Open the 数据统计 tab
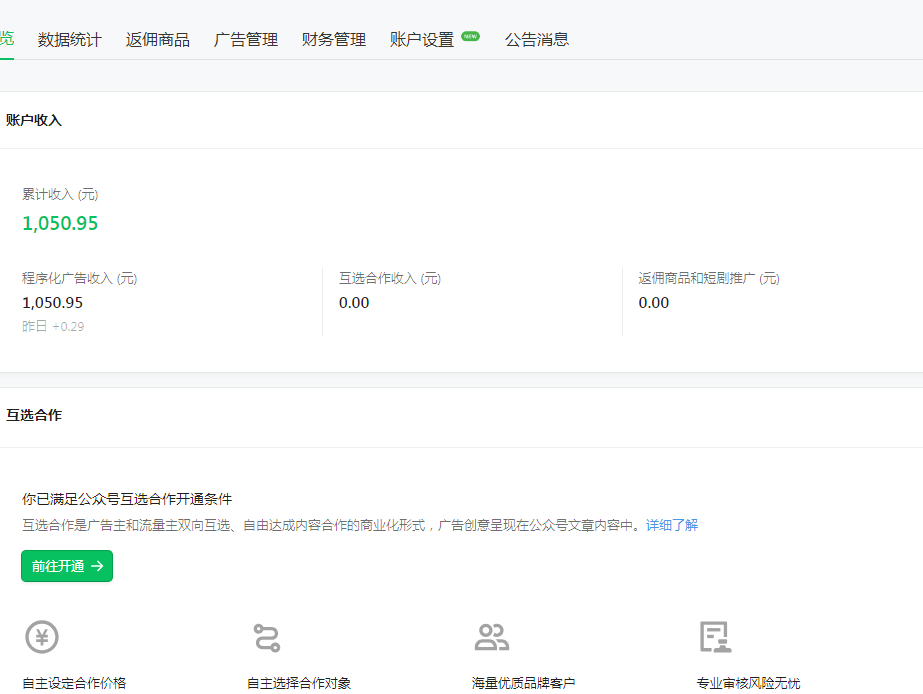923x694 pixels. coord(70,40)
